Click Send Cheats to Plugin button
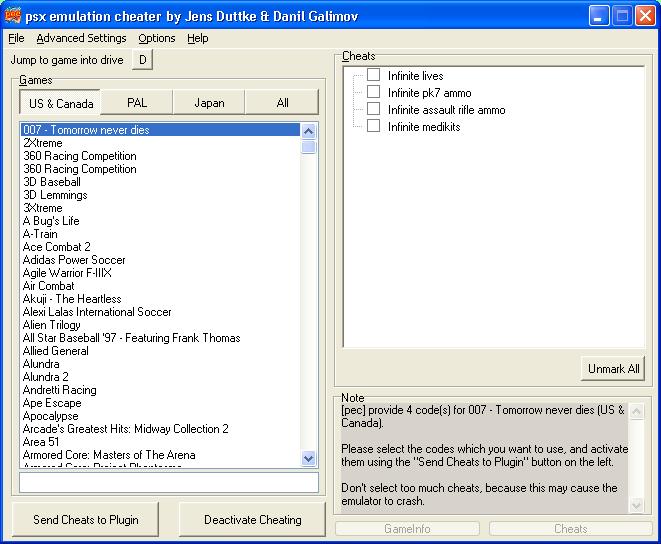 pyautogui.click(x=85, y=520)
